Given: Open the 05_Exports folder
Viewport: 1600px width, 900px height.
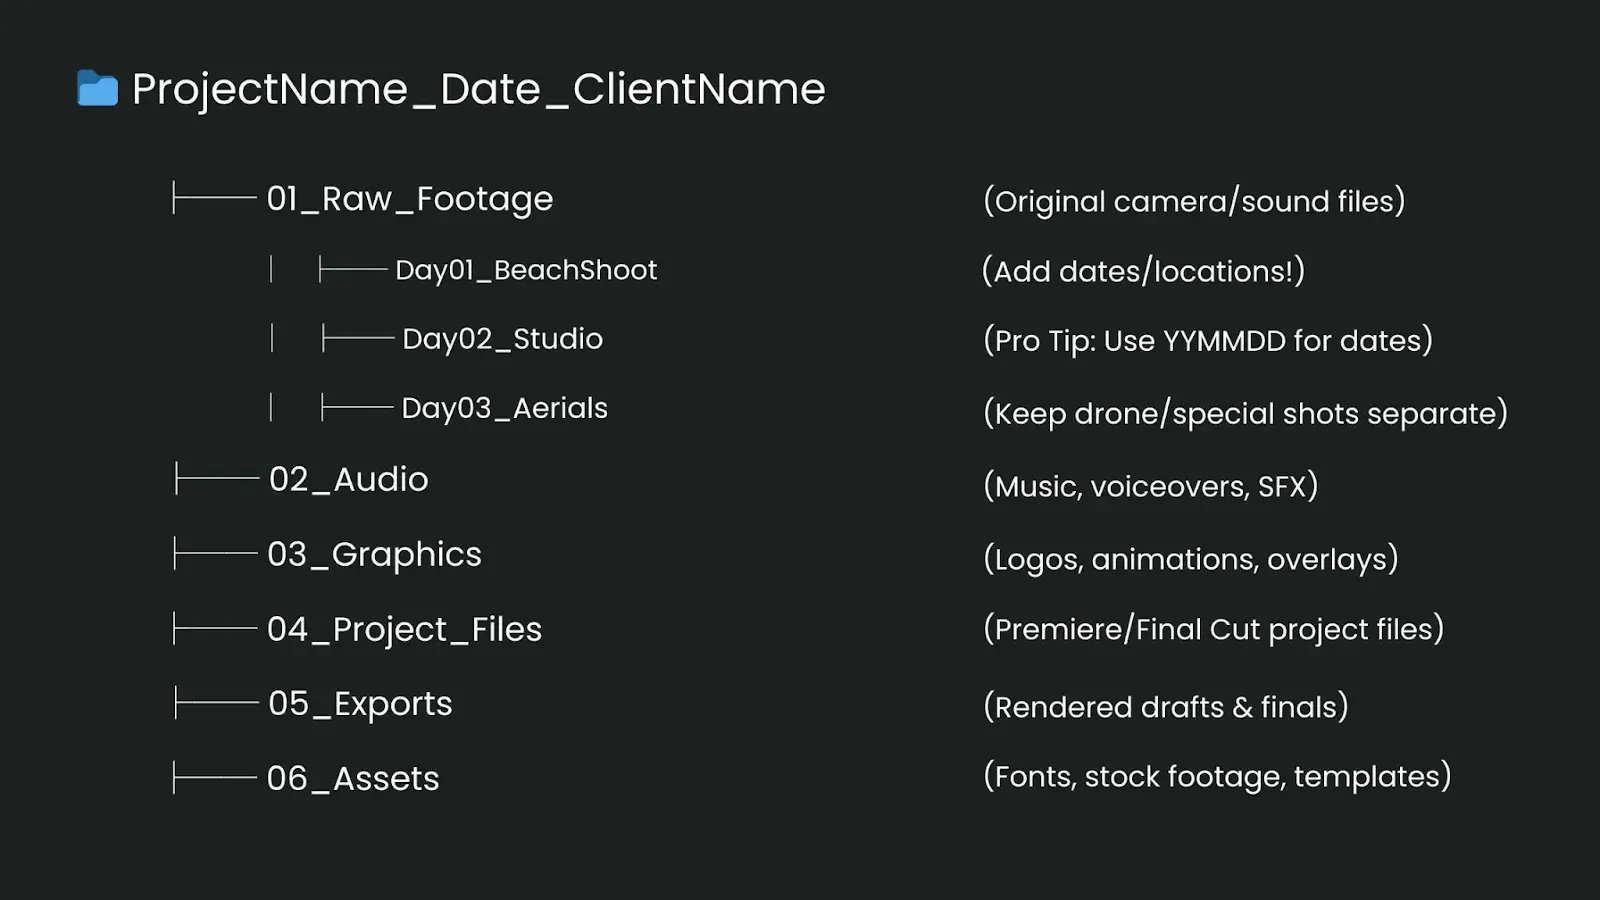Looking at the screenshot, I should click(x=360, y=704).
